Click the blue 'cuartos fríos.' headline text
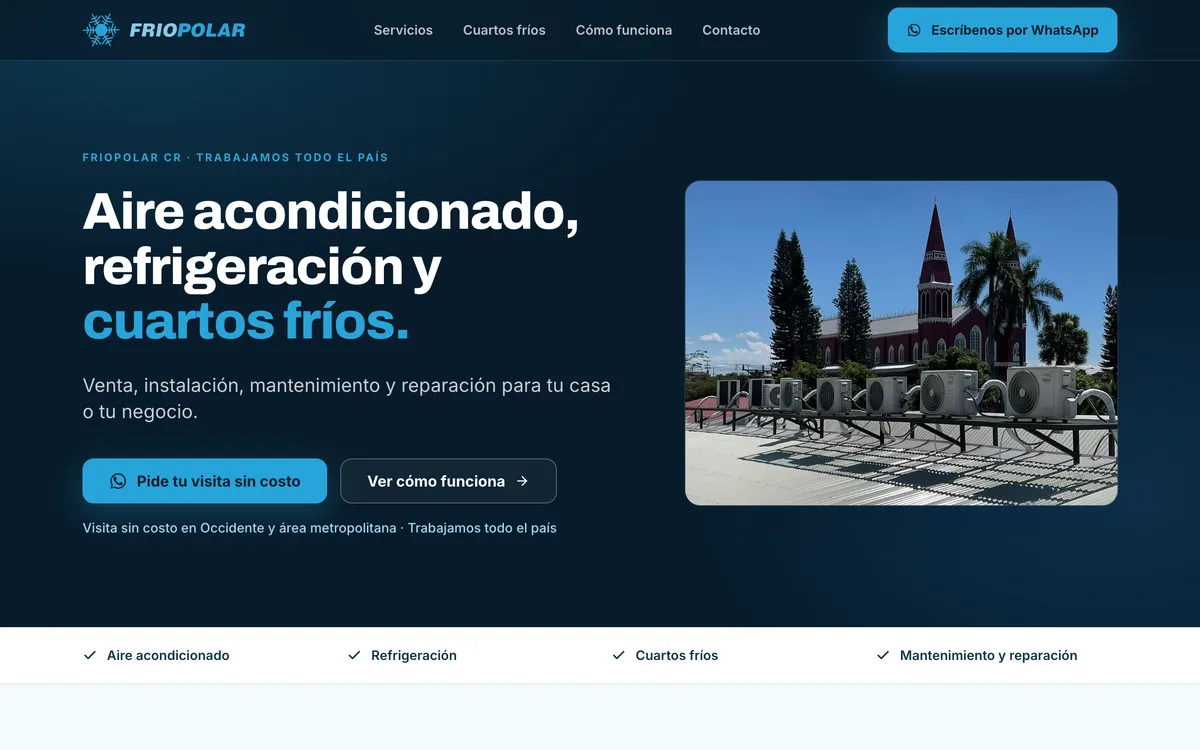The image size is (1200, 750). (246, 321)
